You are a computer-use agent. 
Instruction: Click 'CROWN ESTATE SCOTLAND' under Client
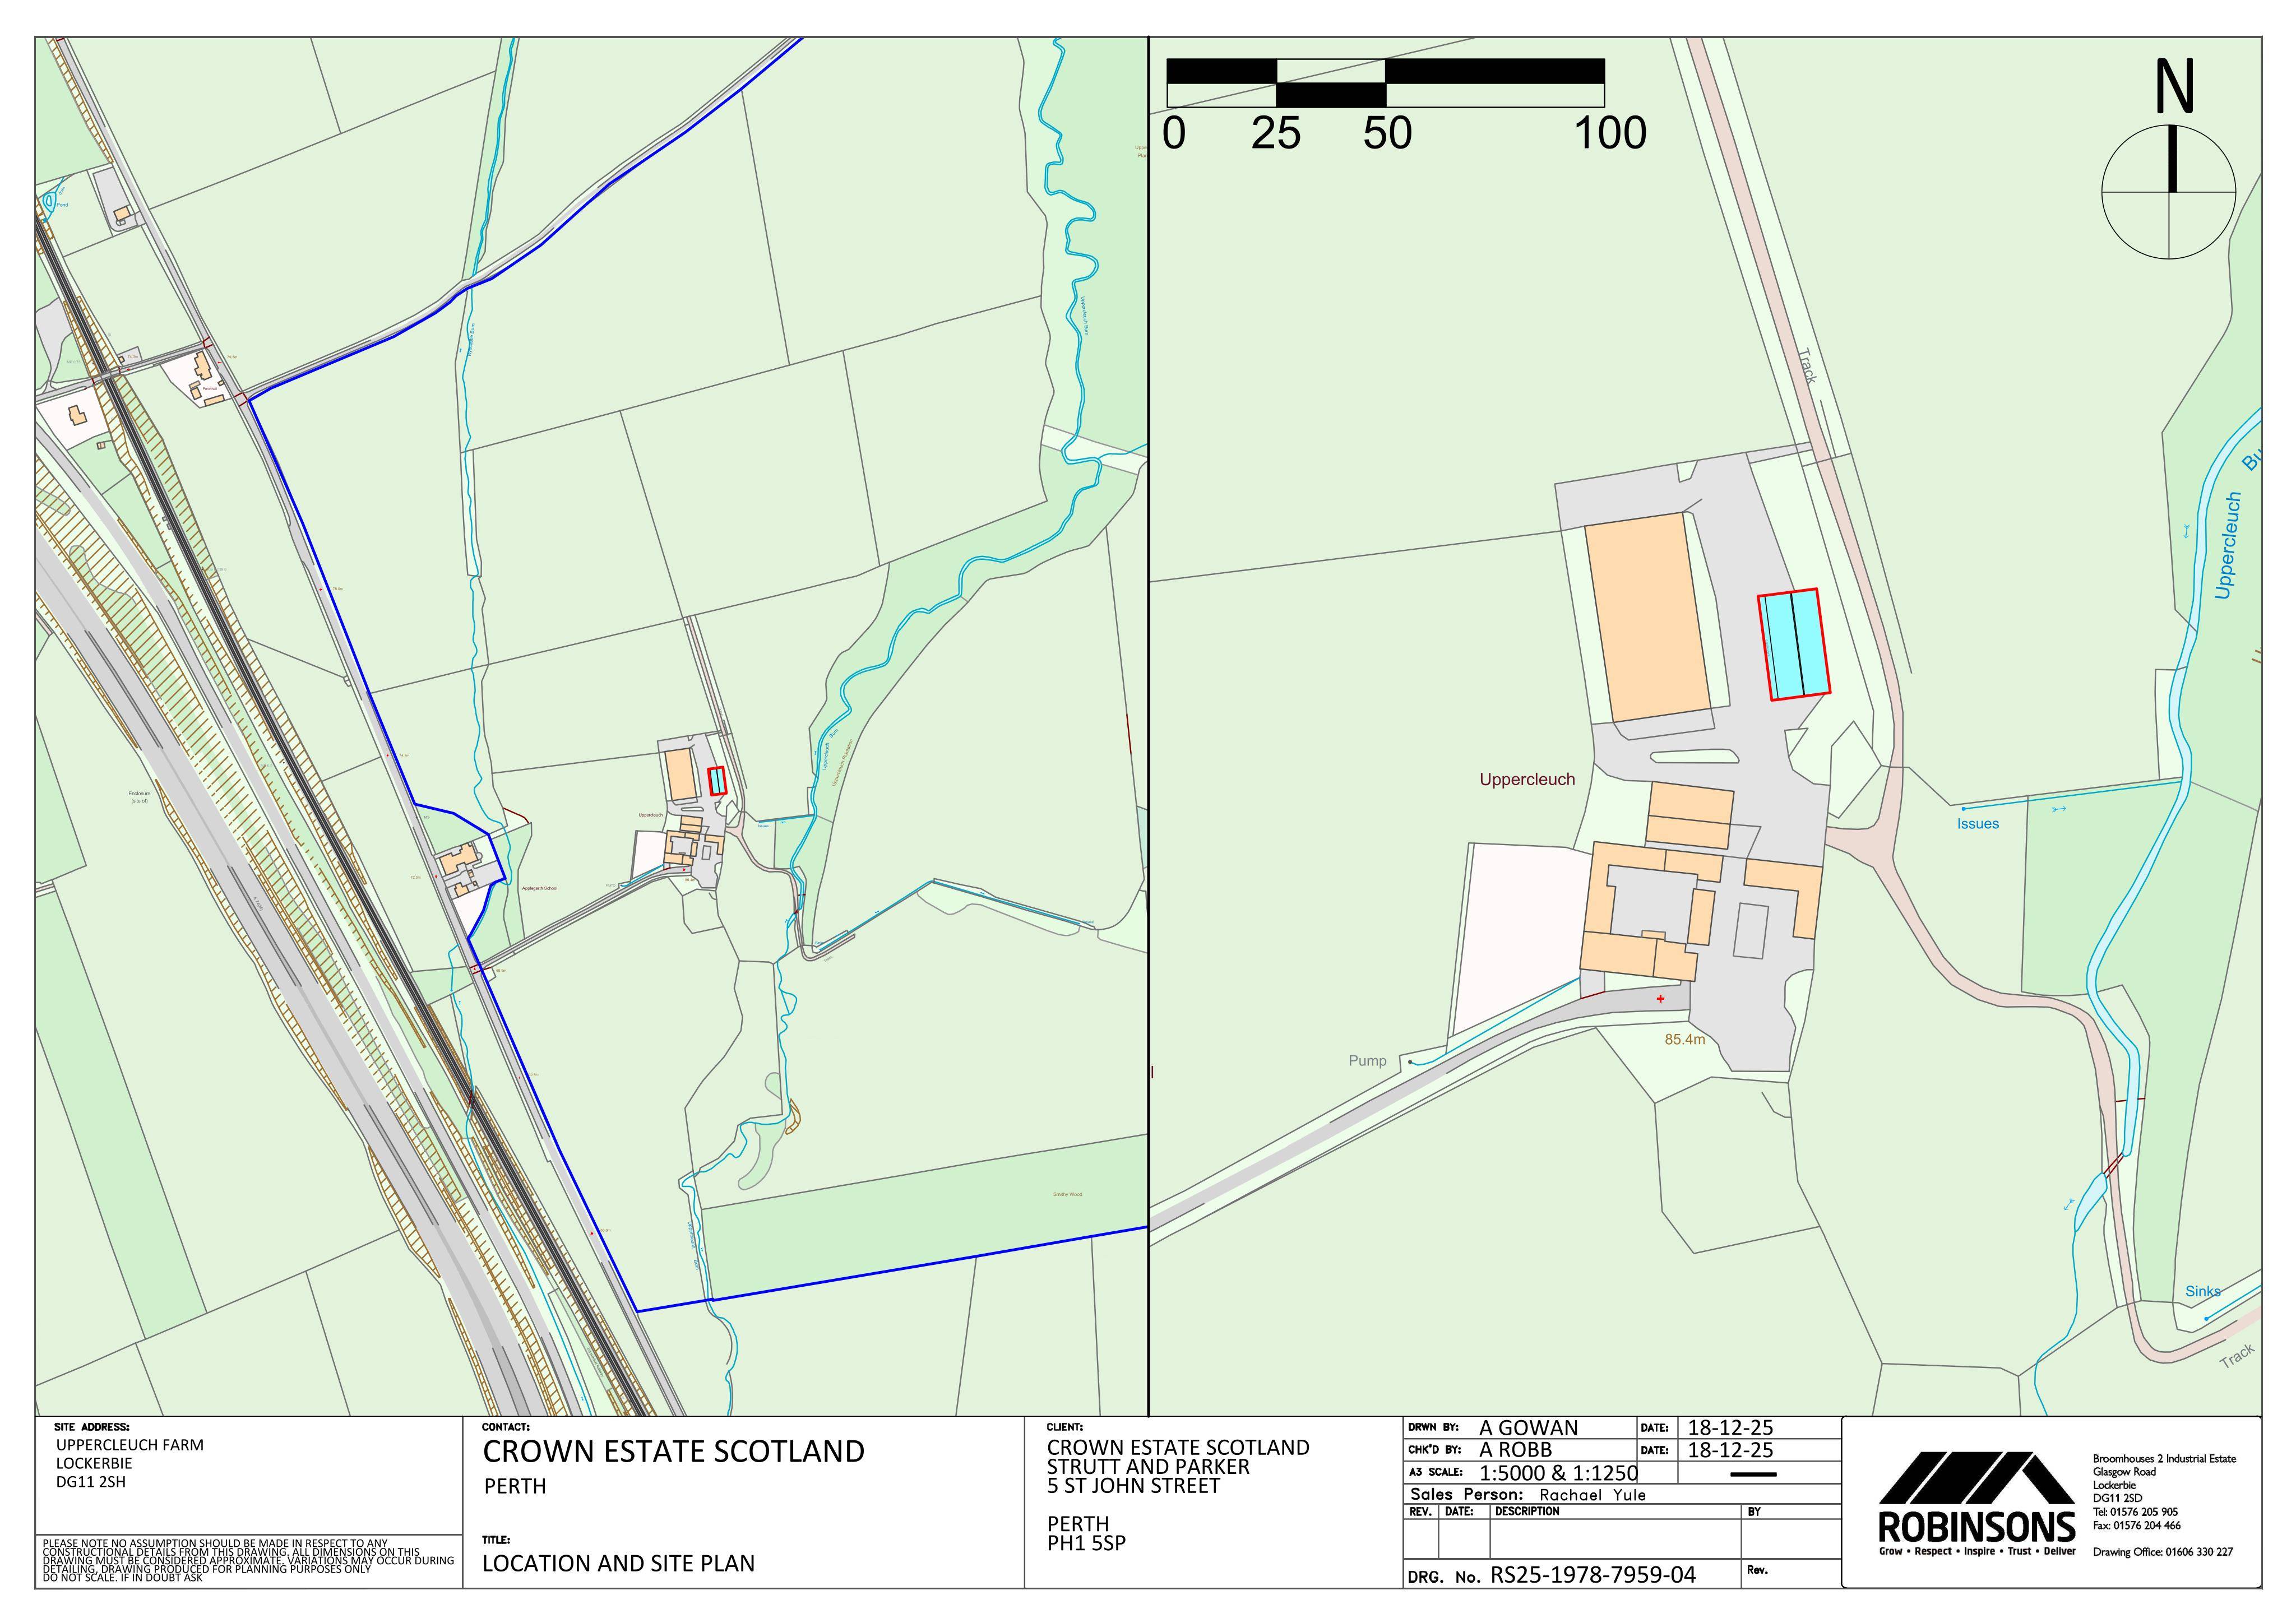[x=1178, y=1447]
